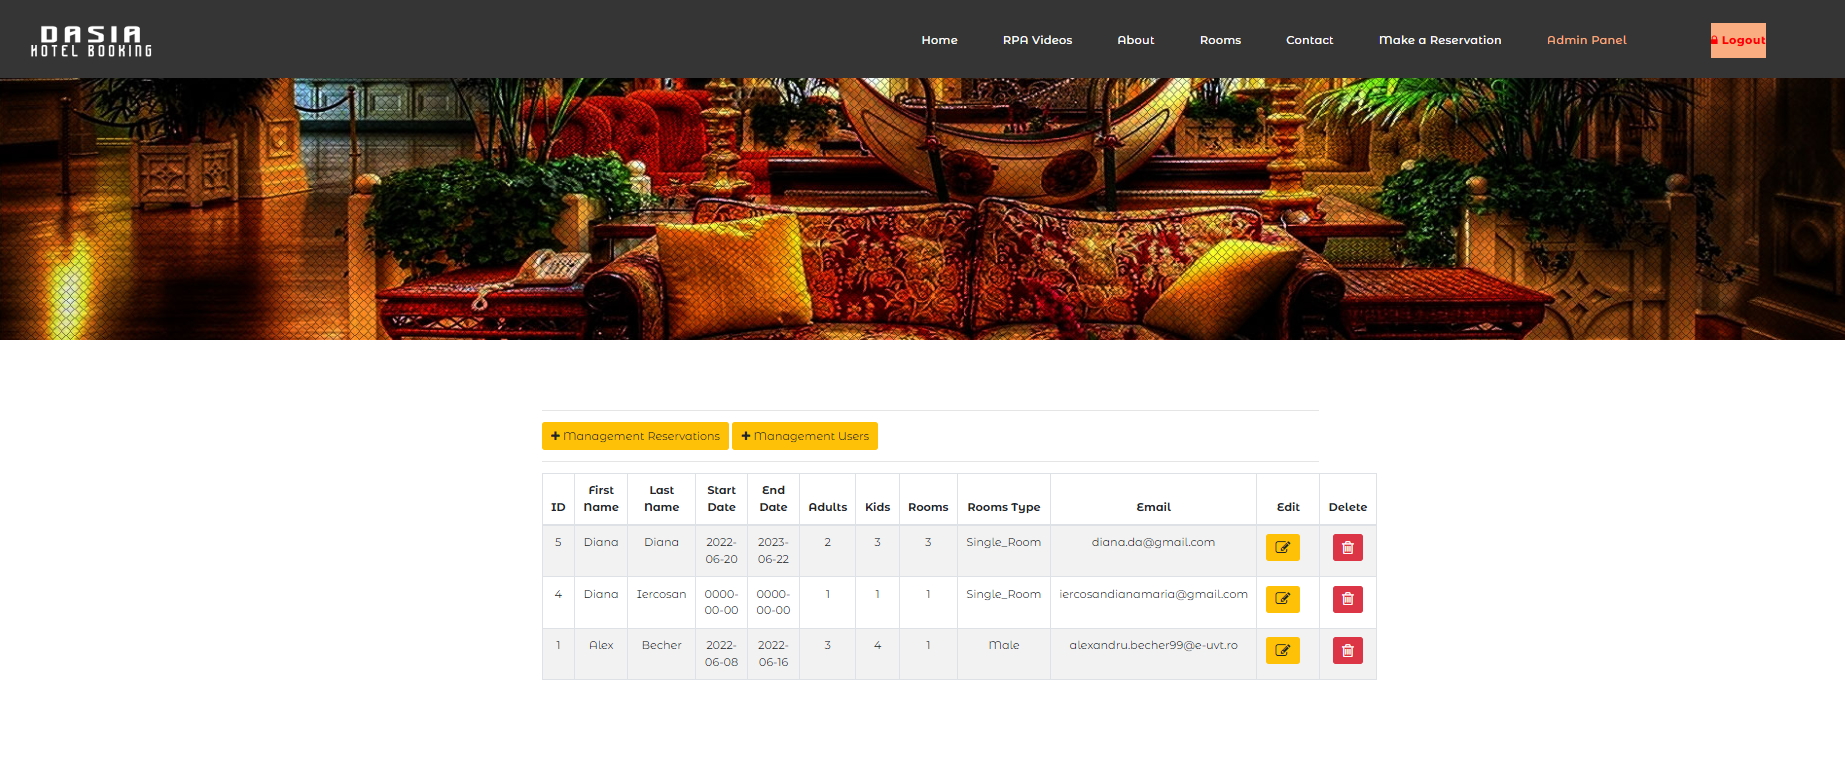Go to the Contact page
1845x757 pixels.
coord(1309,40)
